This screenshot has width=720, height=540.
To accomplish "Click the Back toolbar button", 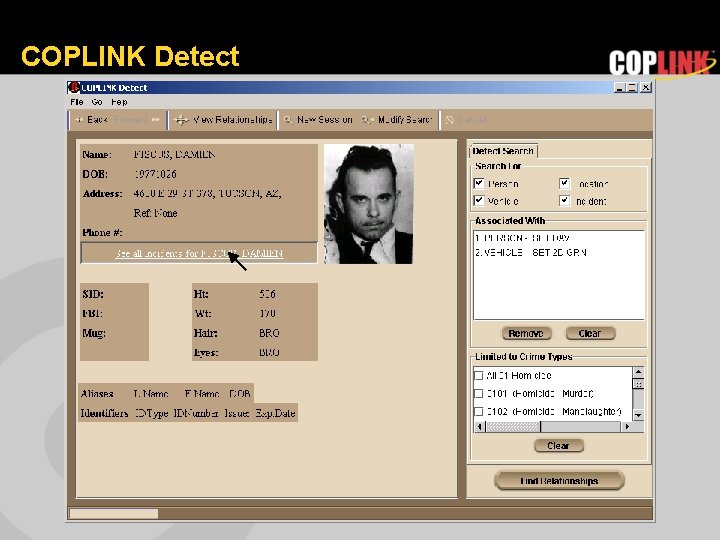I will click(91, 120).
